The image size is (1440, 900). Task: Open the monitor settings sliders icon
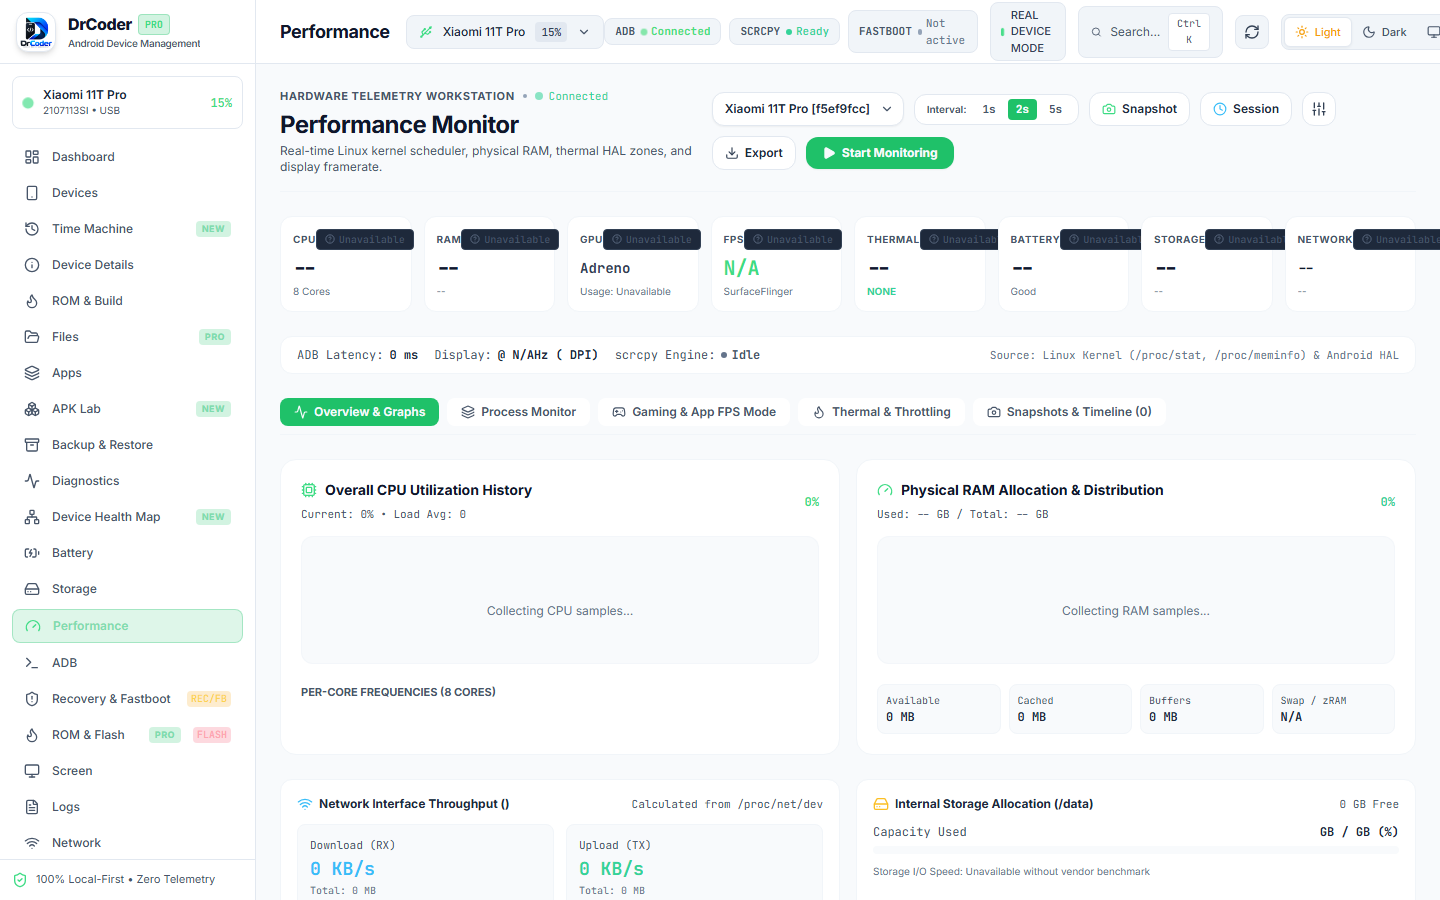click(1319, 109)
